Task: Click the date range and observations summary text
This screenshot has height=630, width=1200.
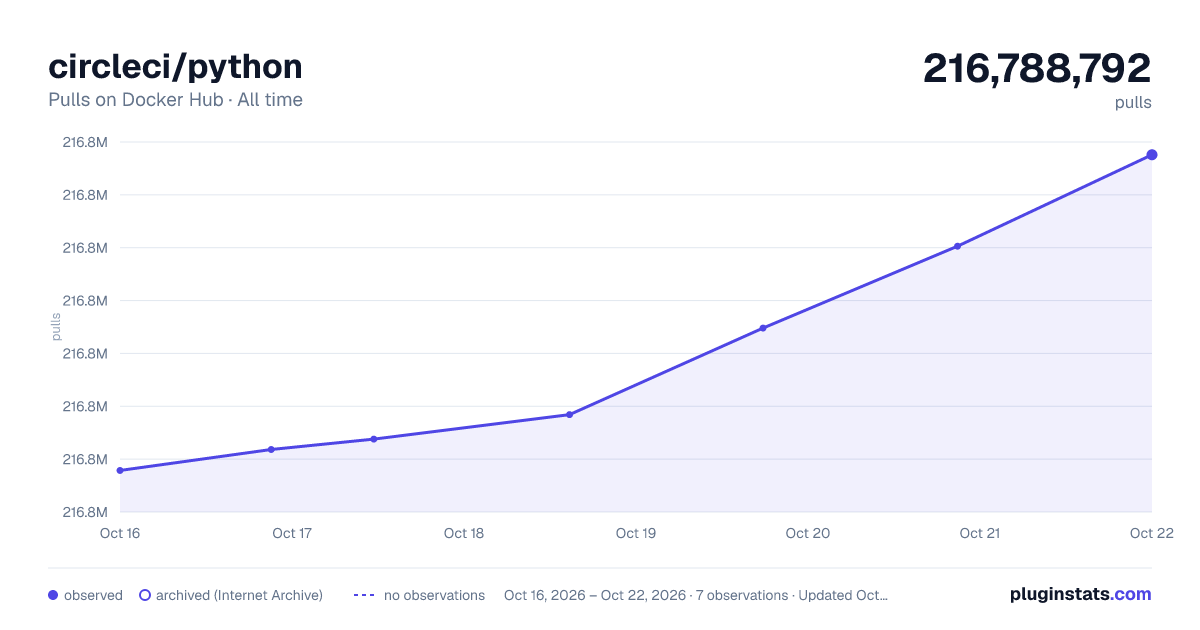Action: [696, 595]
